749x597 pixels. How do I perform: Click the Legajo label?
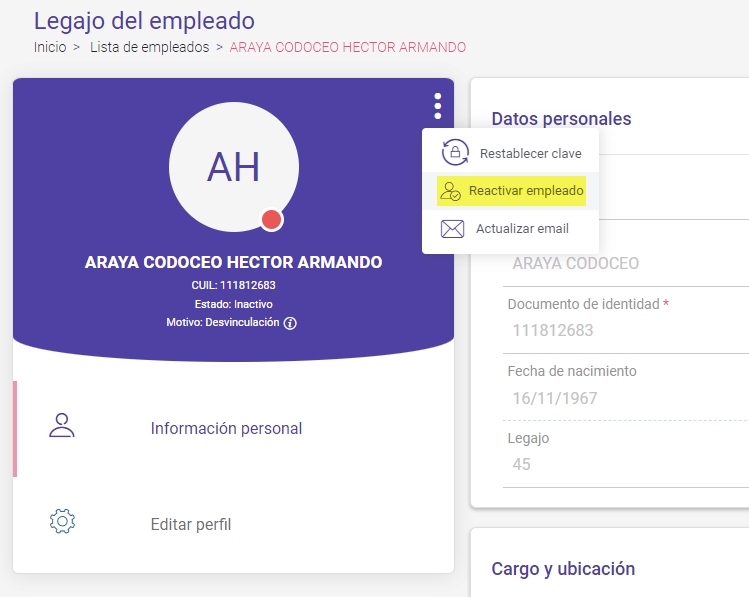coord(528,438)
